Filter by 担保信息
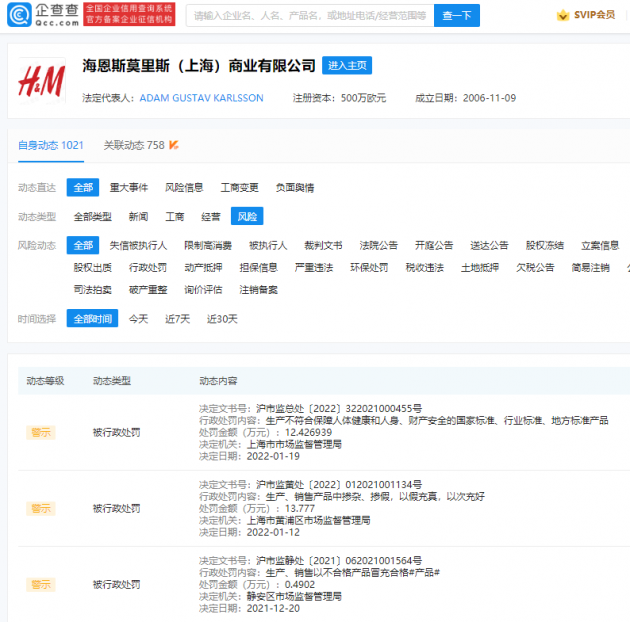 click(259, 268)
